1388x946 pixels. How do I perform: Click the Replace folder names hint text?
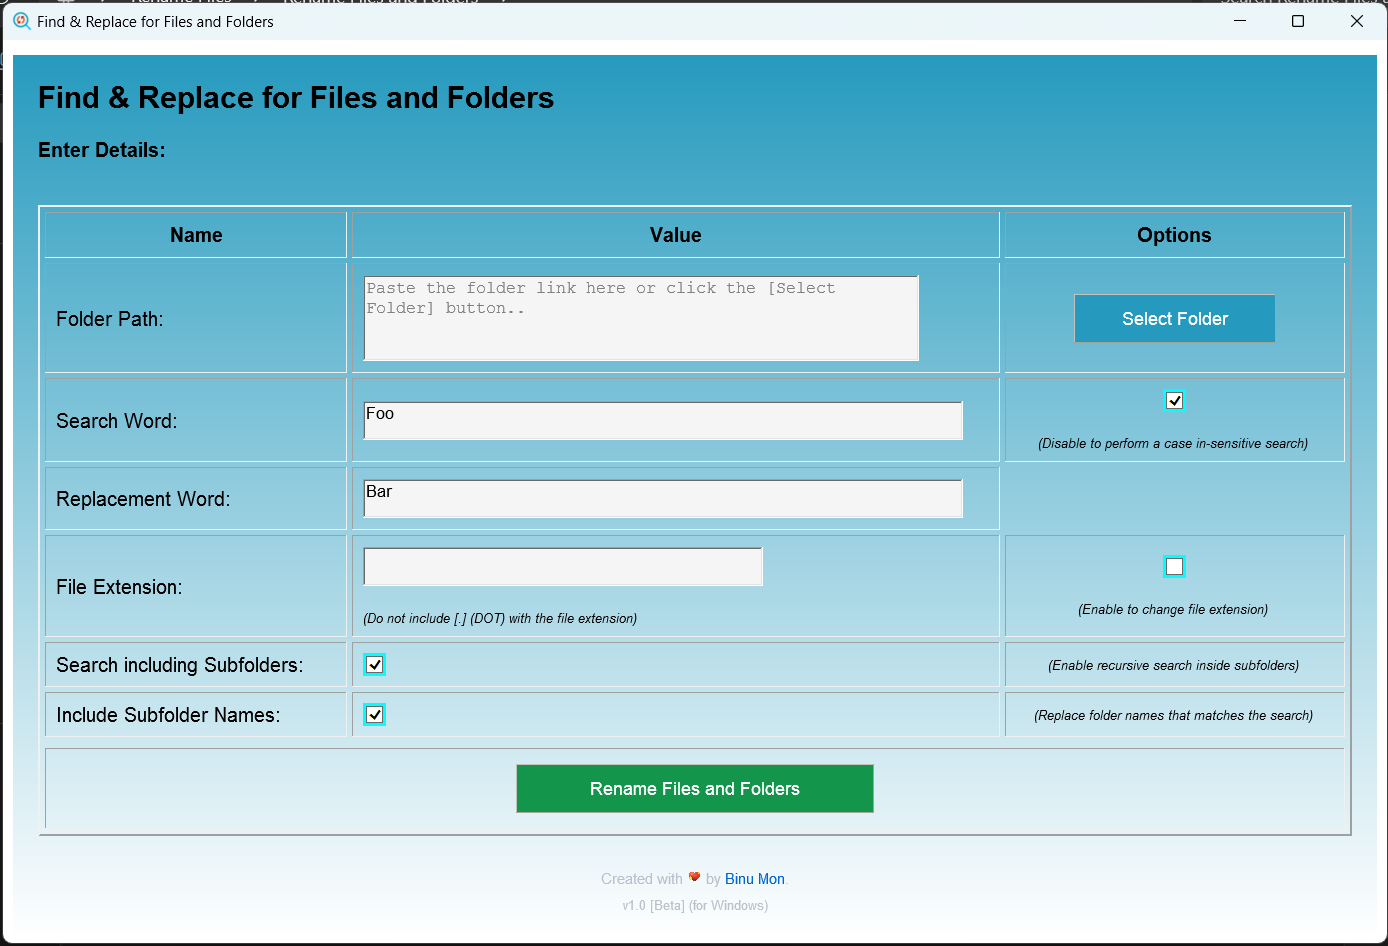click(1173, 715)
